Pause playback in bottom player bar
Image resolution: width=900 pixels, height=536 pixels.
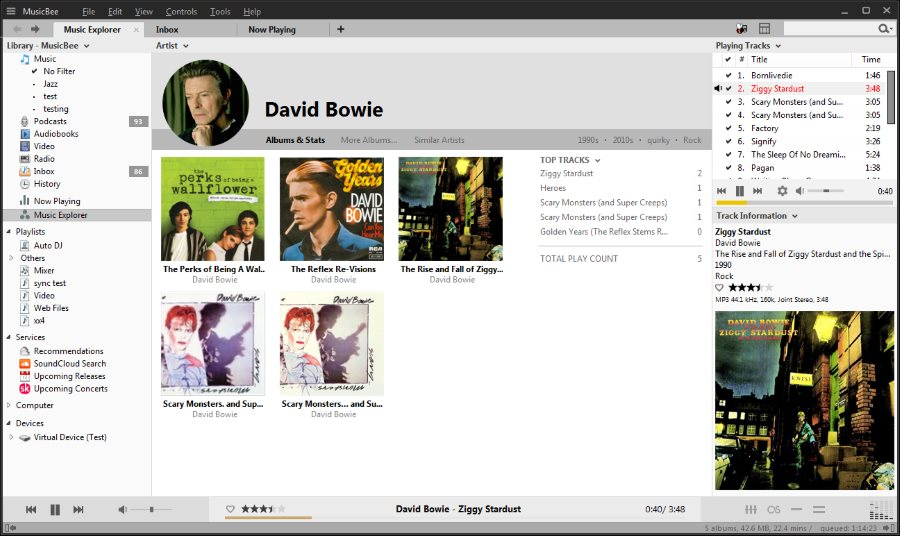pos(55,509)
